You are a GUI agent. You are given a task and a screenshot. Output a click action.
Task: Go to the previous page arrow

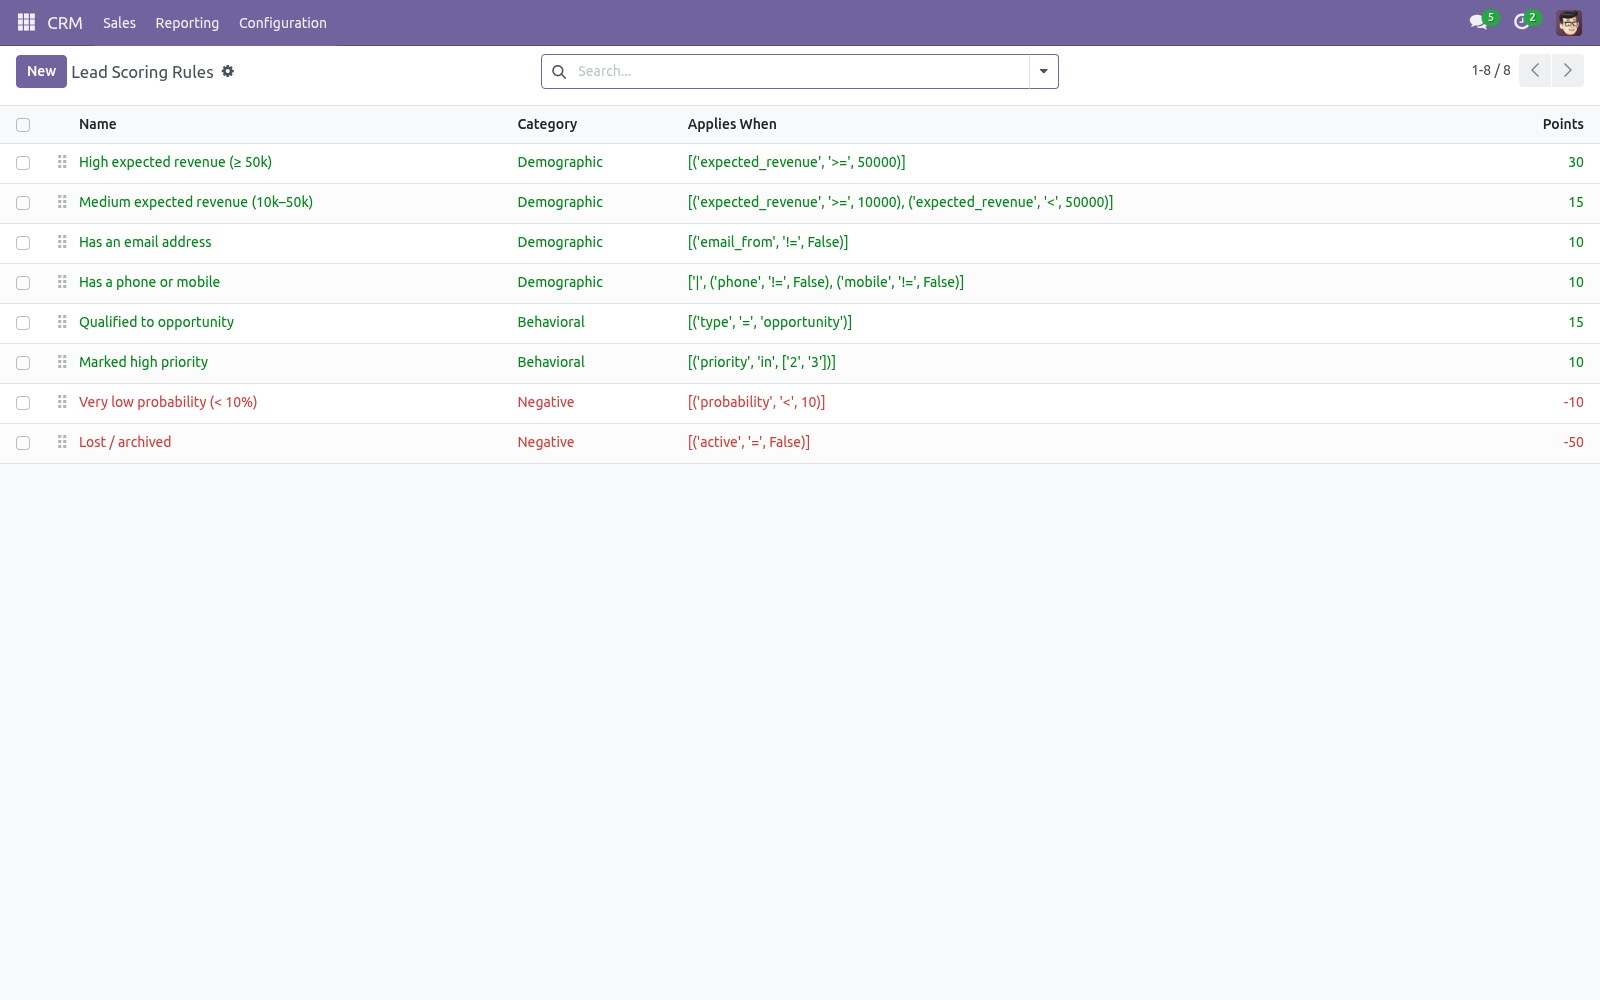1535,70
